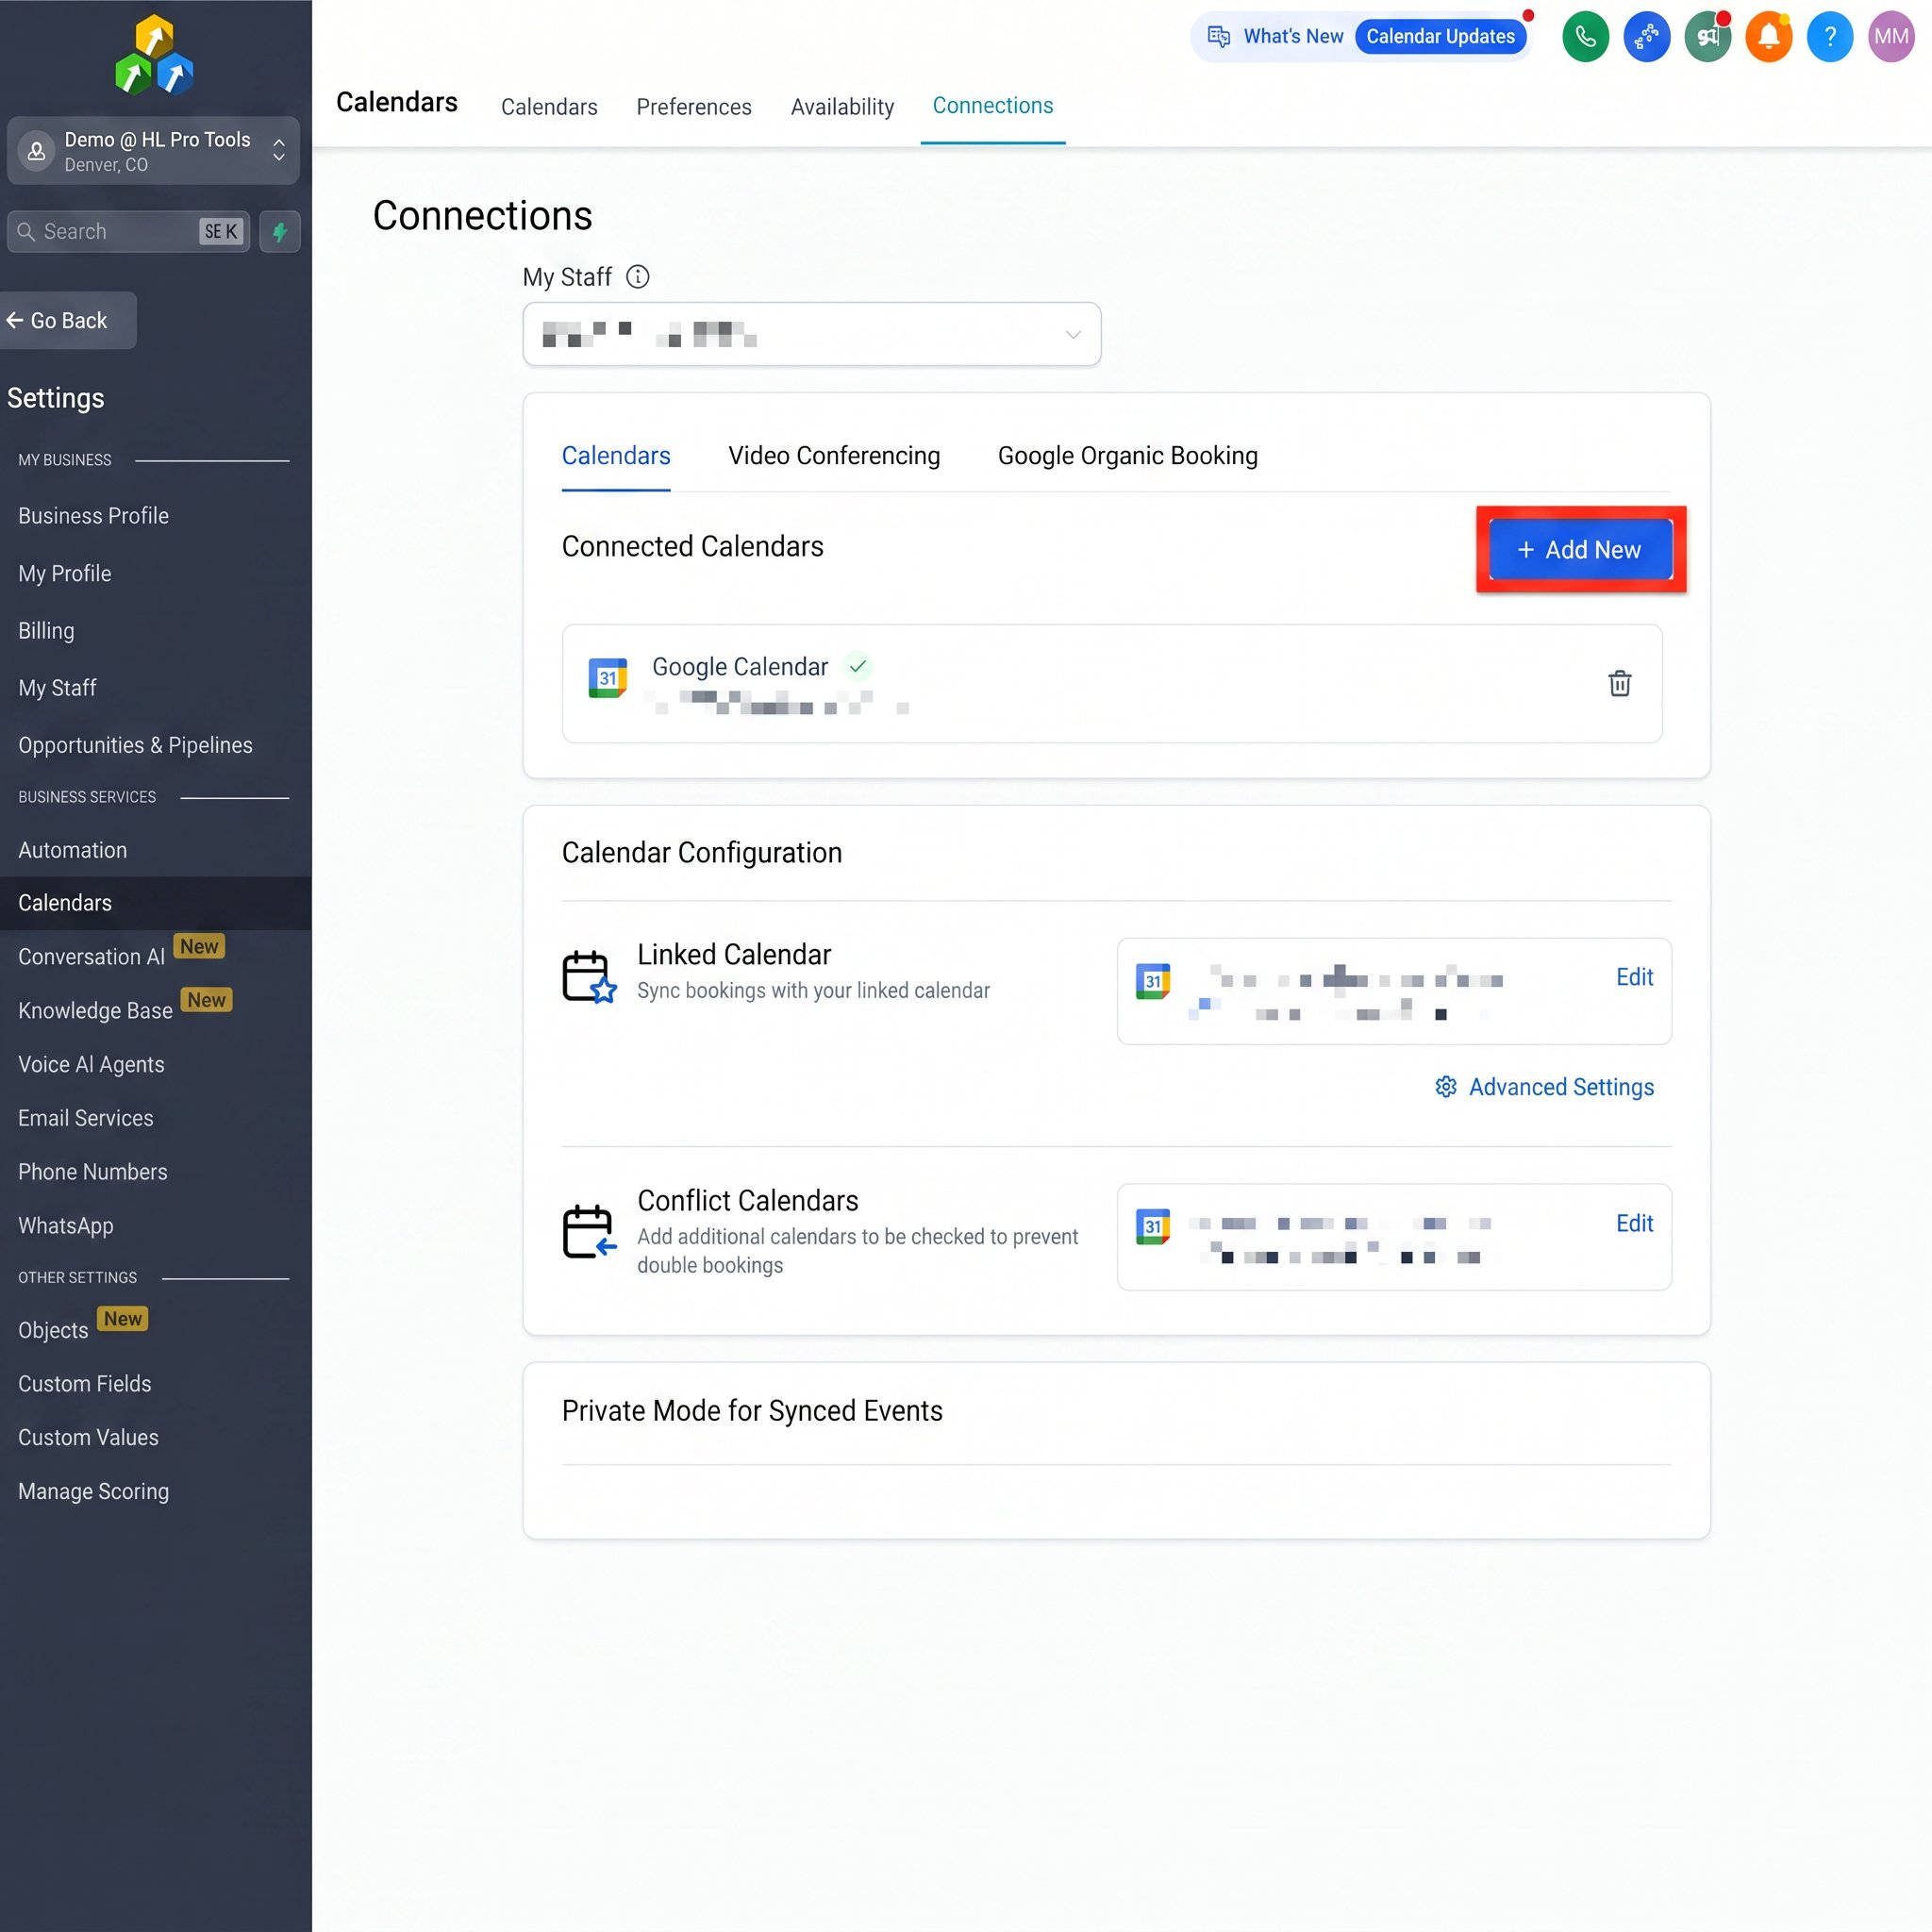Click the Go Back button
Viewport: 1932px width, 1932px height.
(x=67, y=320)
